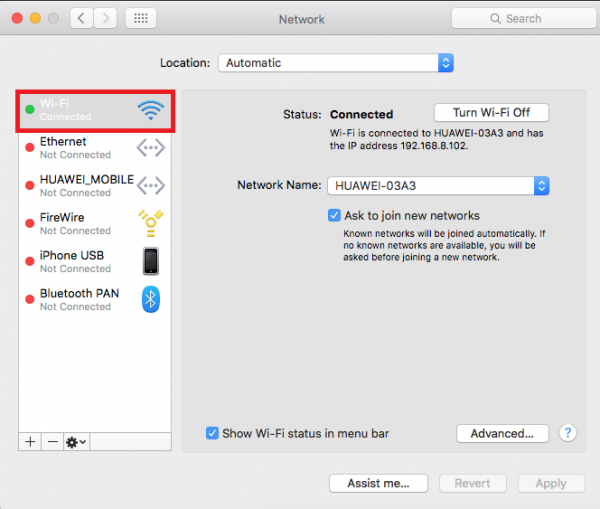Select HUAWEI_MOBILE service in list

click(x=95, y=186)
